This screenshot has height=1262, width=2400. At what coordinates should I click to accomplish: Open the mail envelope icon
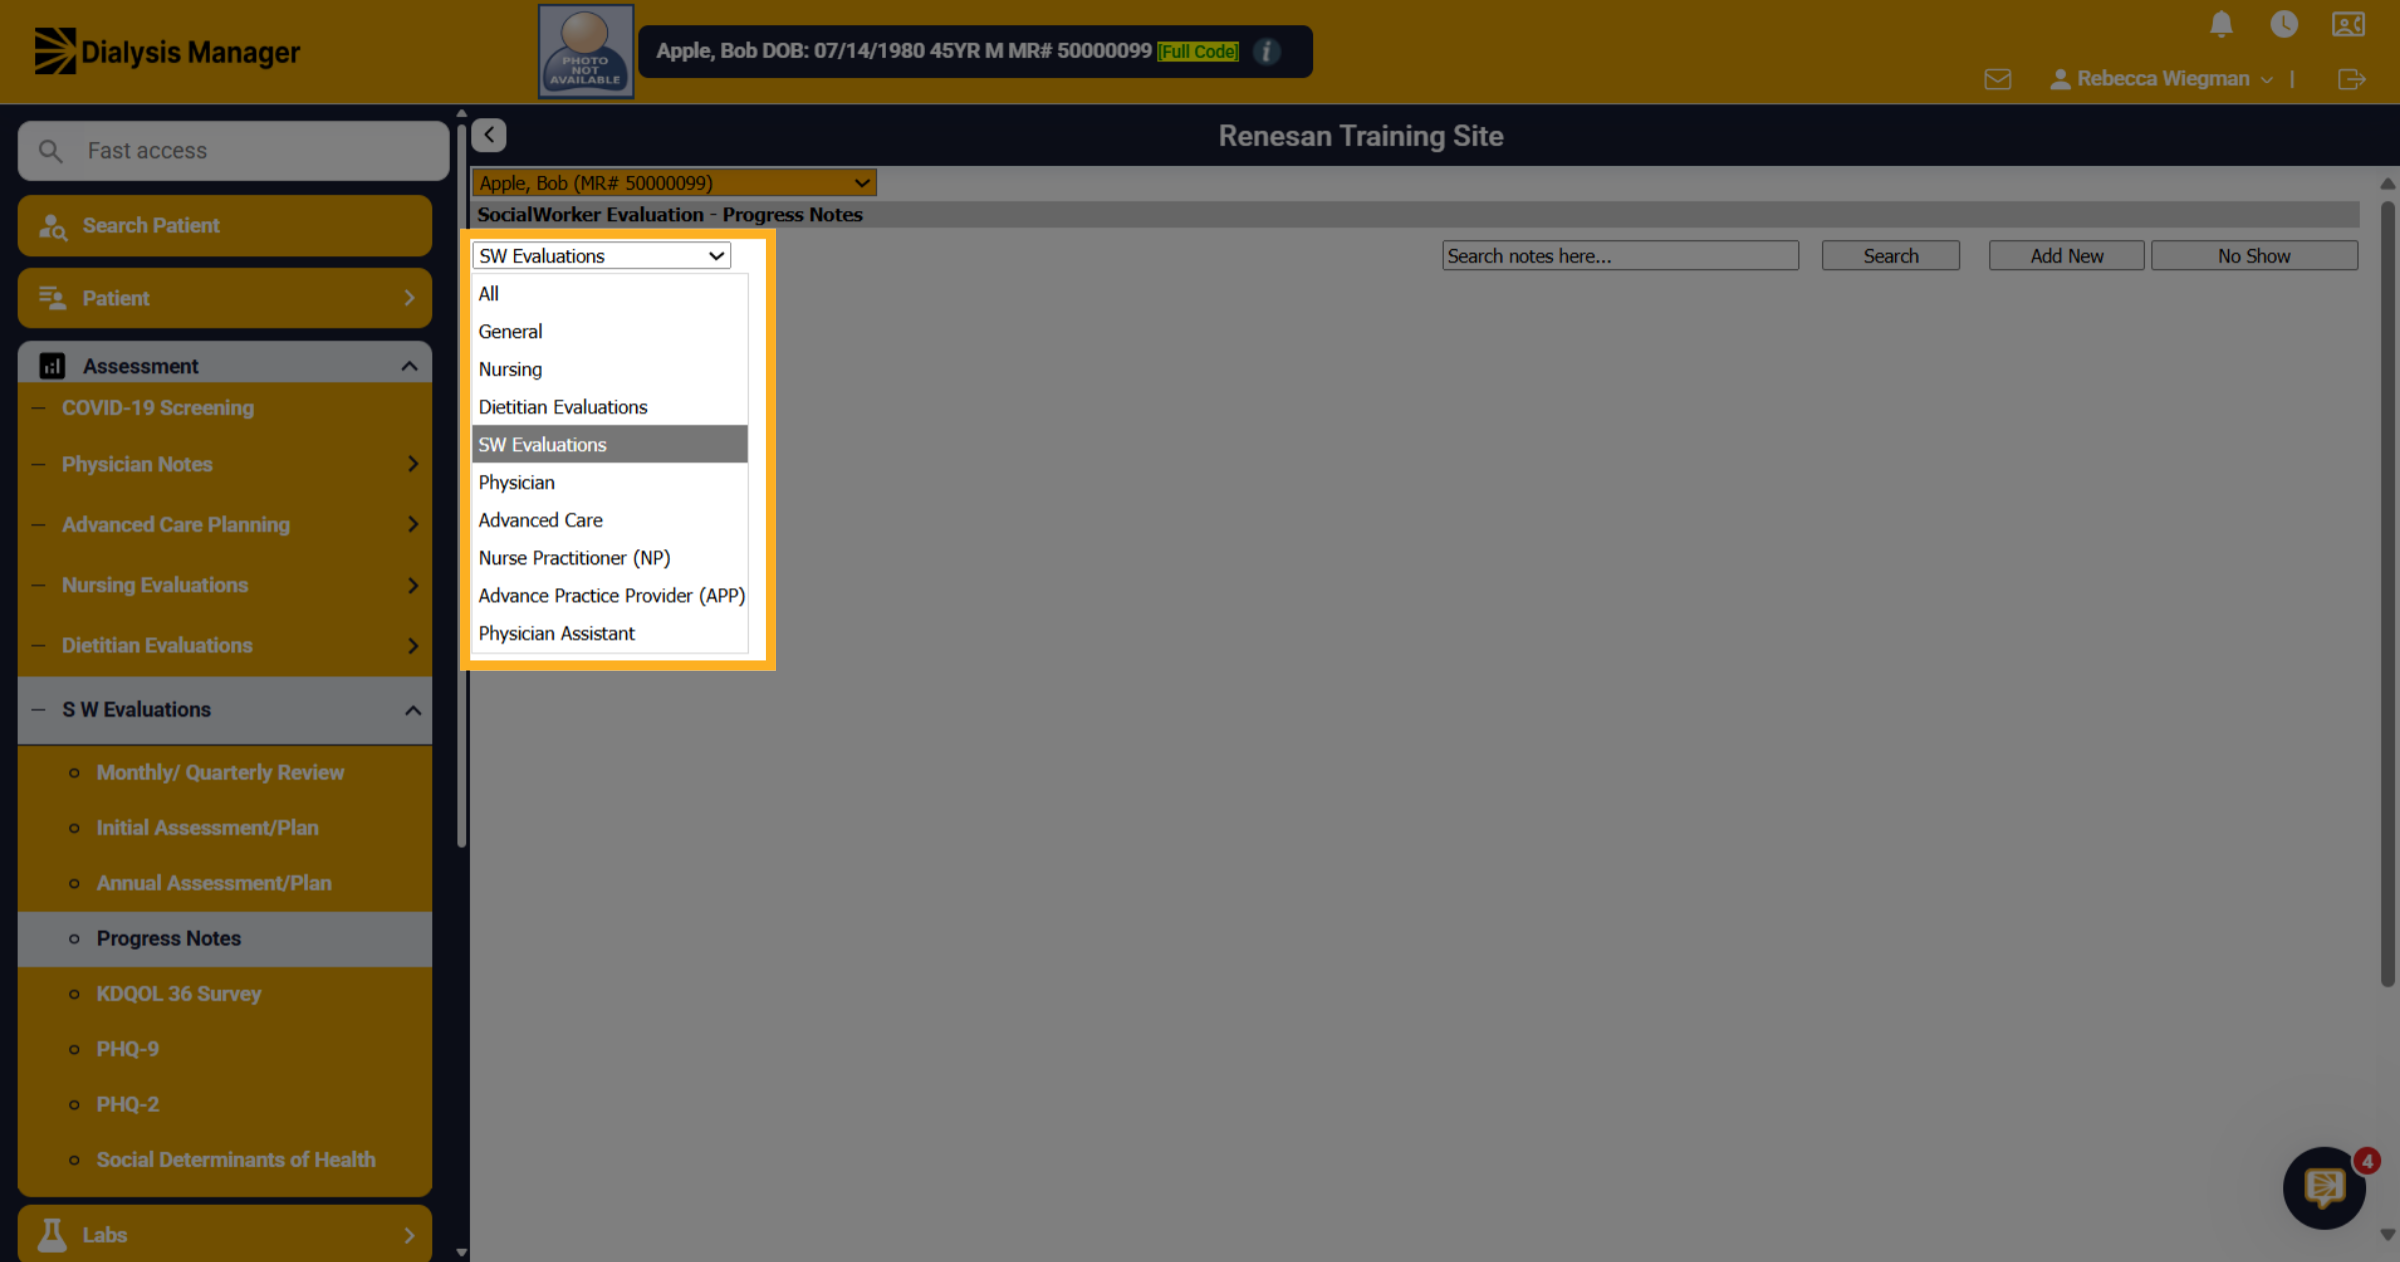click(x=1997, y=79)
